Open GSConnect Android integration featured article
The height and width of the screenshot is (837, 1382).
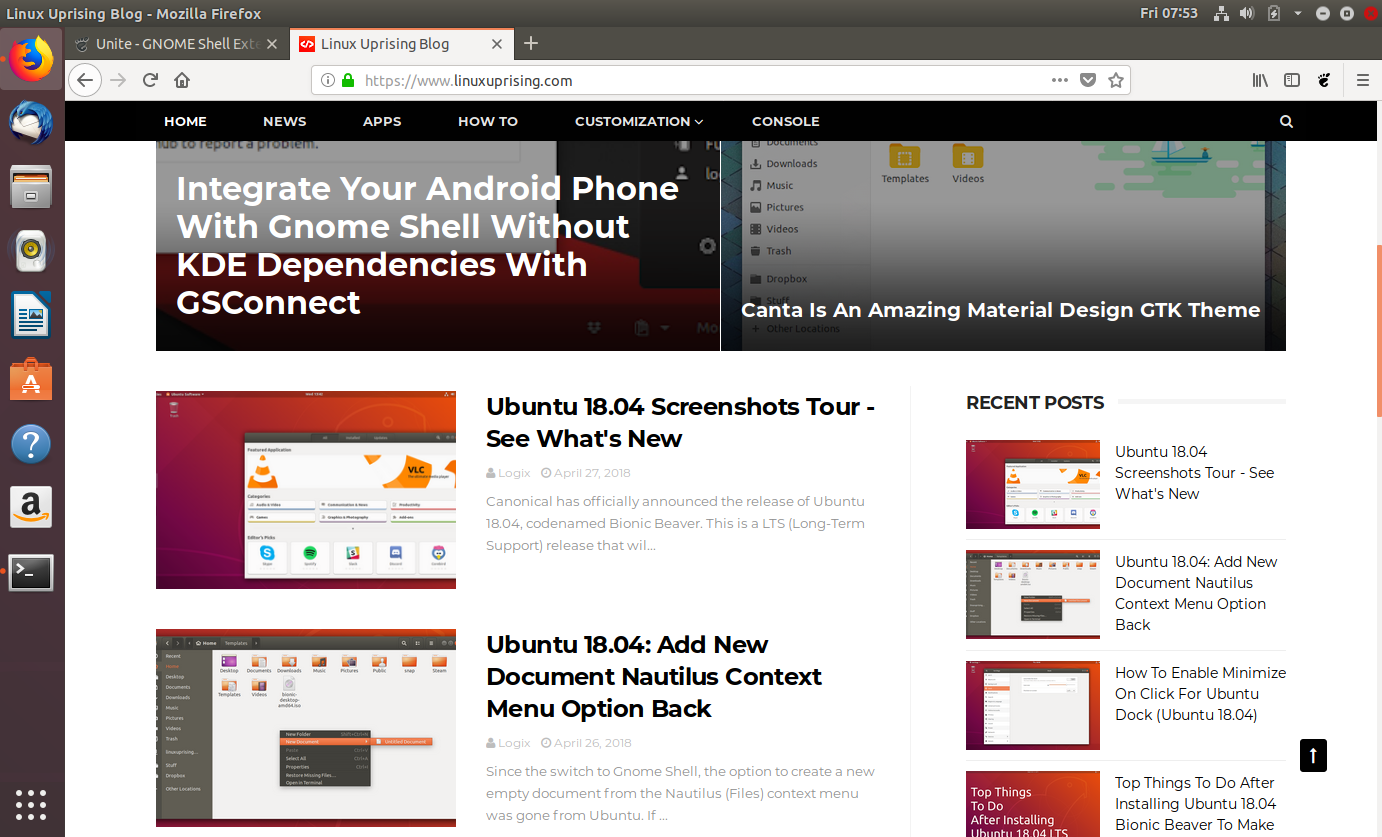click(x=428, y=245)
